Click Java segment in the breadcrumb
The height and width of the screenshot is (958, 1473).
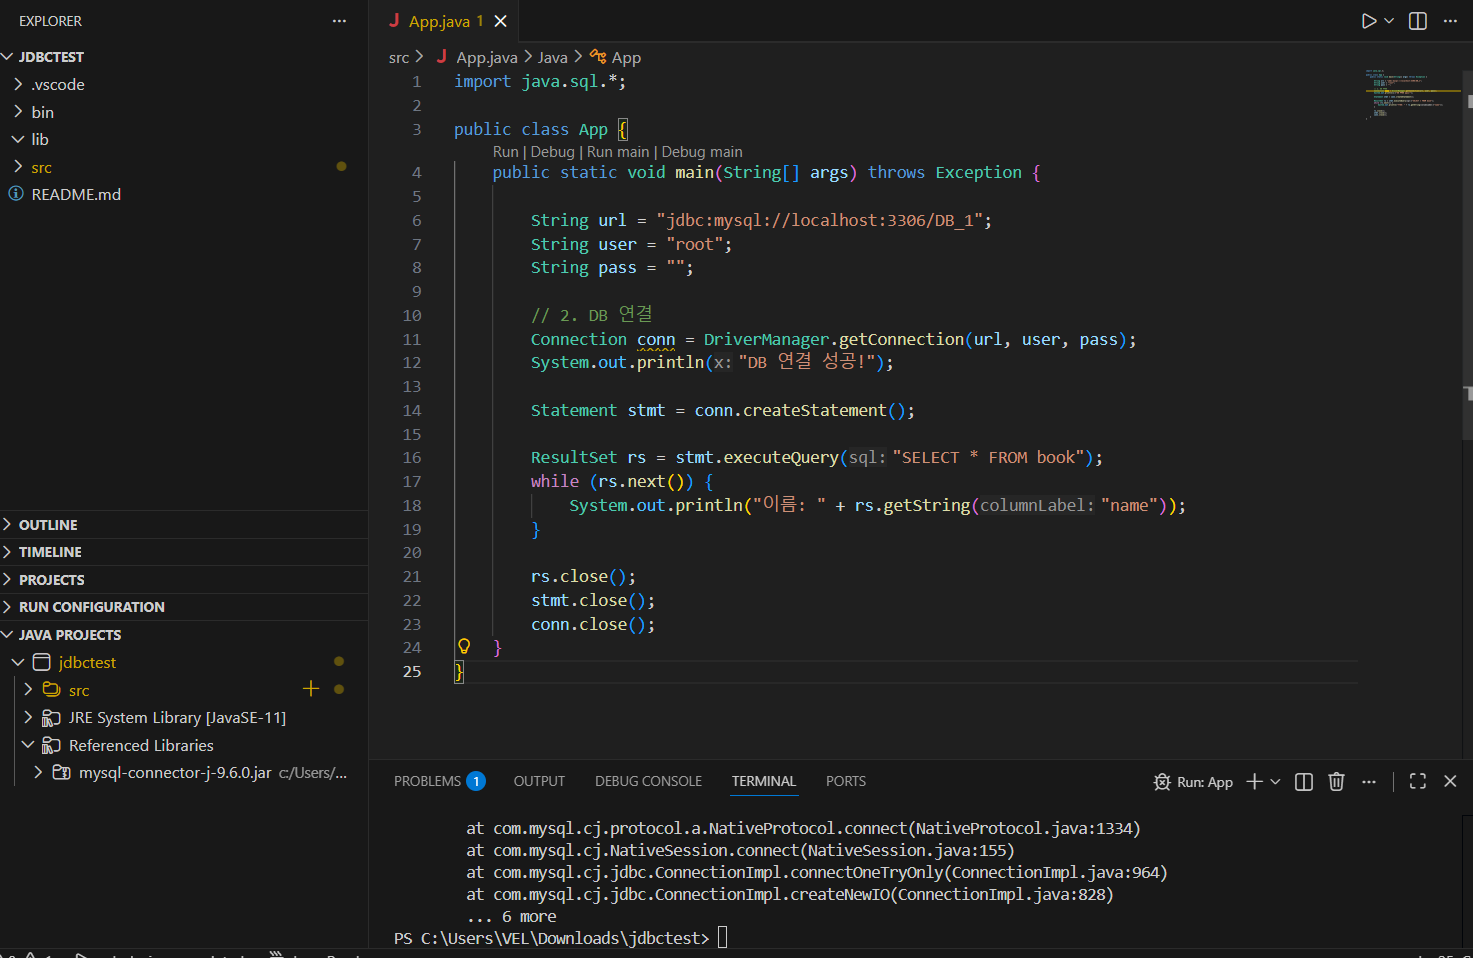(x=552, y=58)
